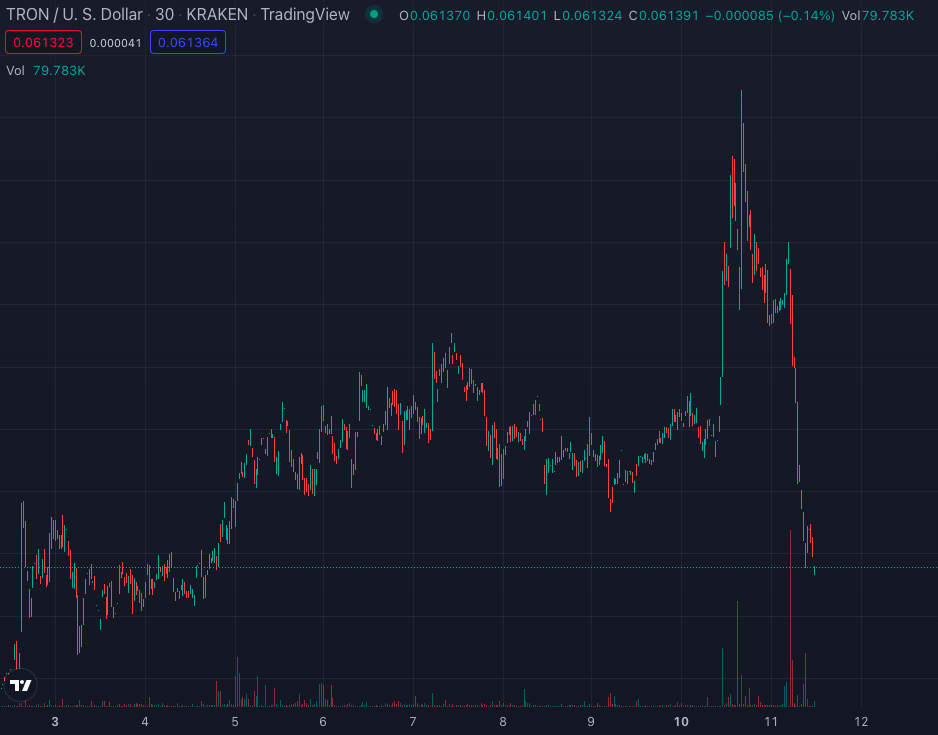Click the blue buy price 0.061364 button
Image resolution: width=938 pixels, height=735 pixels.
tap(188, 42)
